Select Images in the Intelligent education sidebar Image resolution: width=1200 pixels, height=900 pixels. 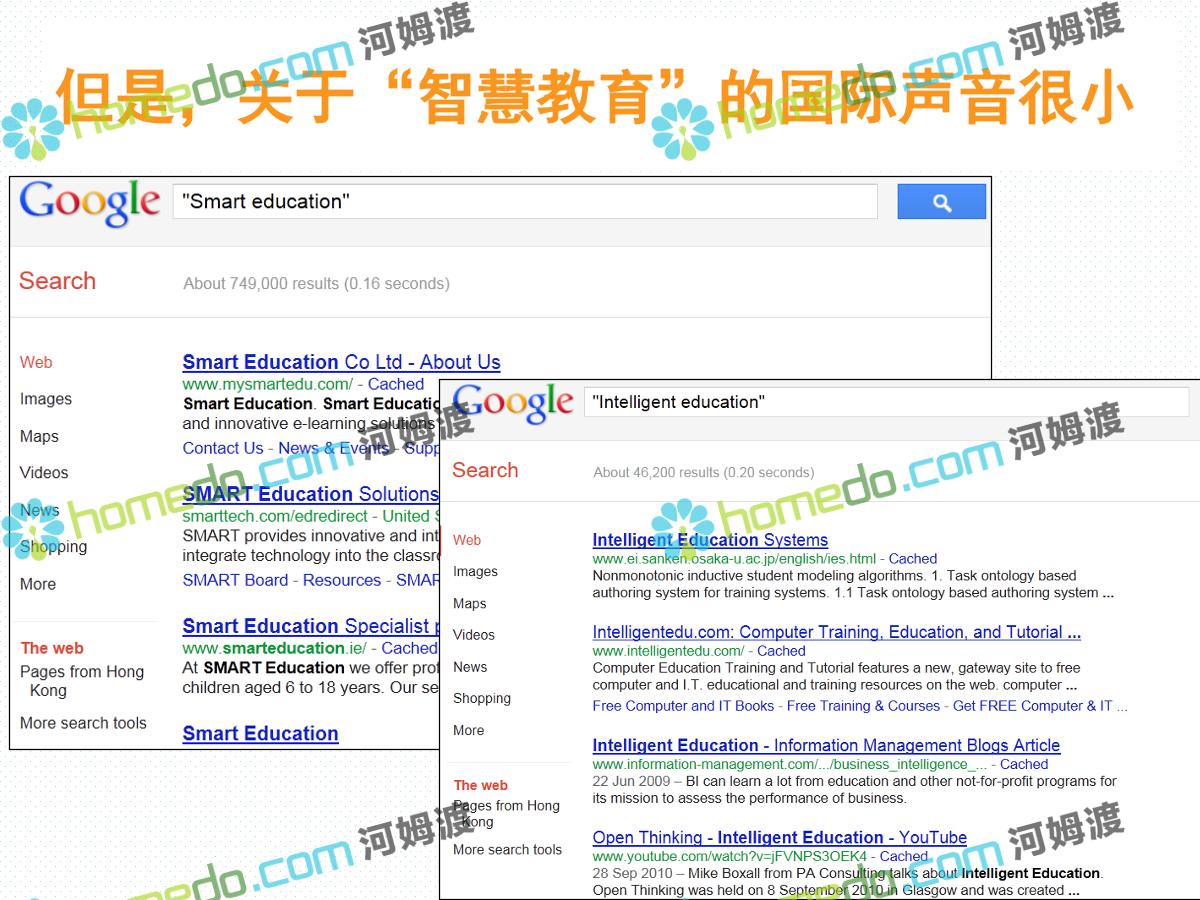tap(475, 572)
